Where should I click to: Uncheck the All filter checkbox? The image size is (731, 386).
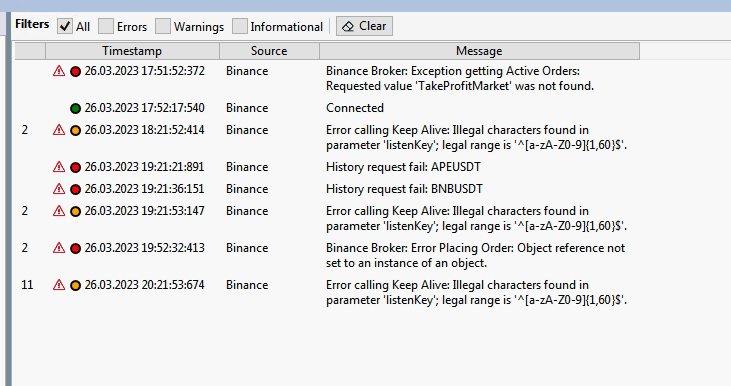65,26
